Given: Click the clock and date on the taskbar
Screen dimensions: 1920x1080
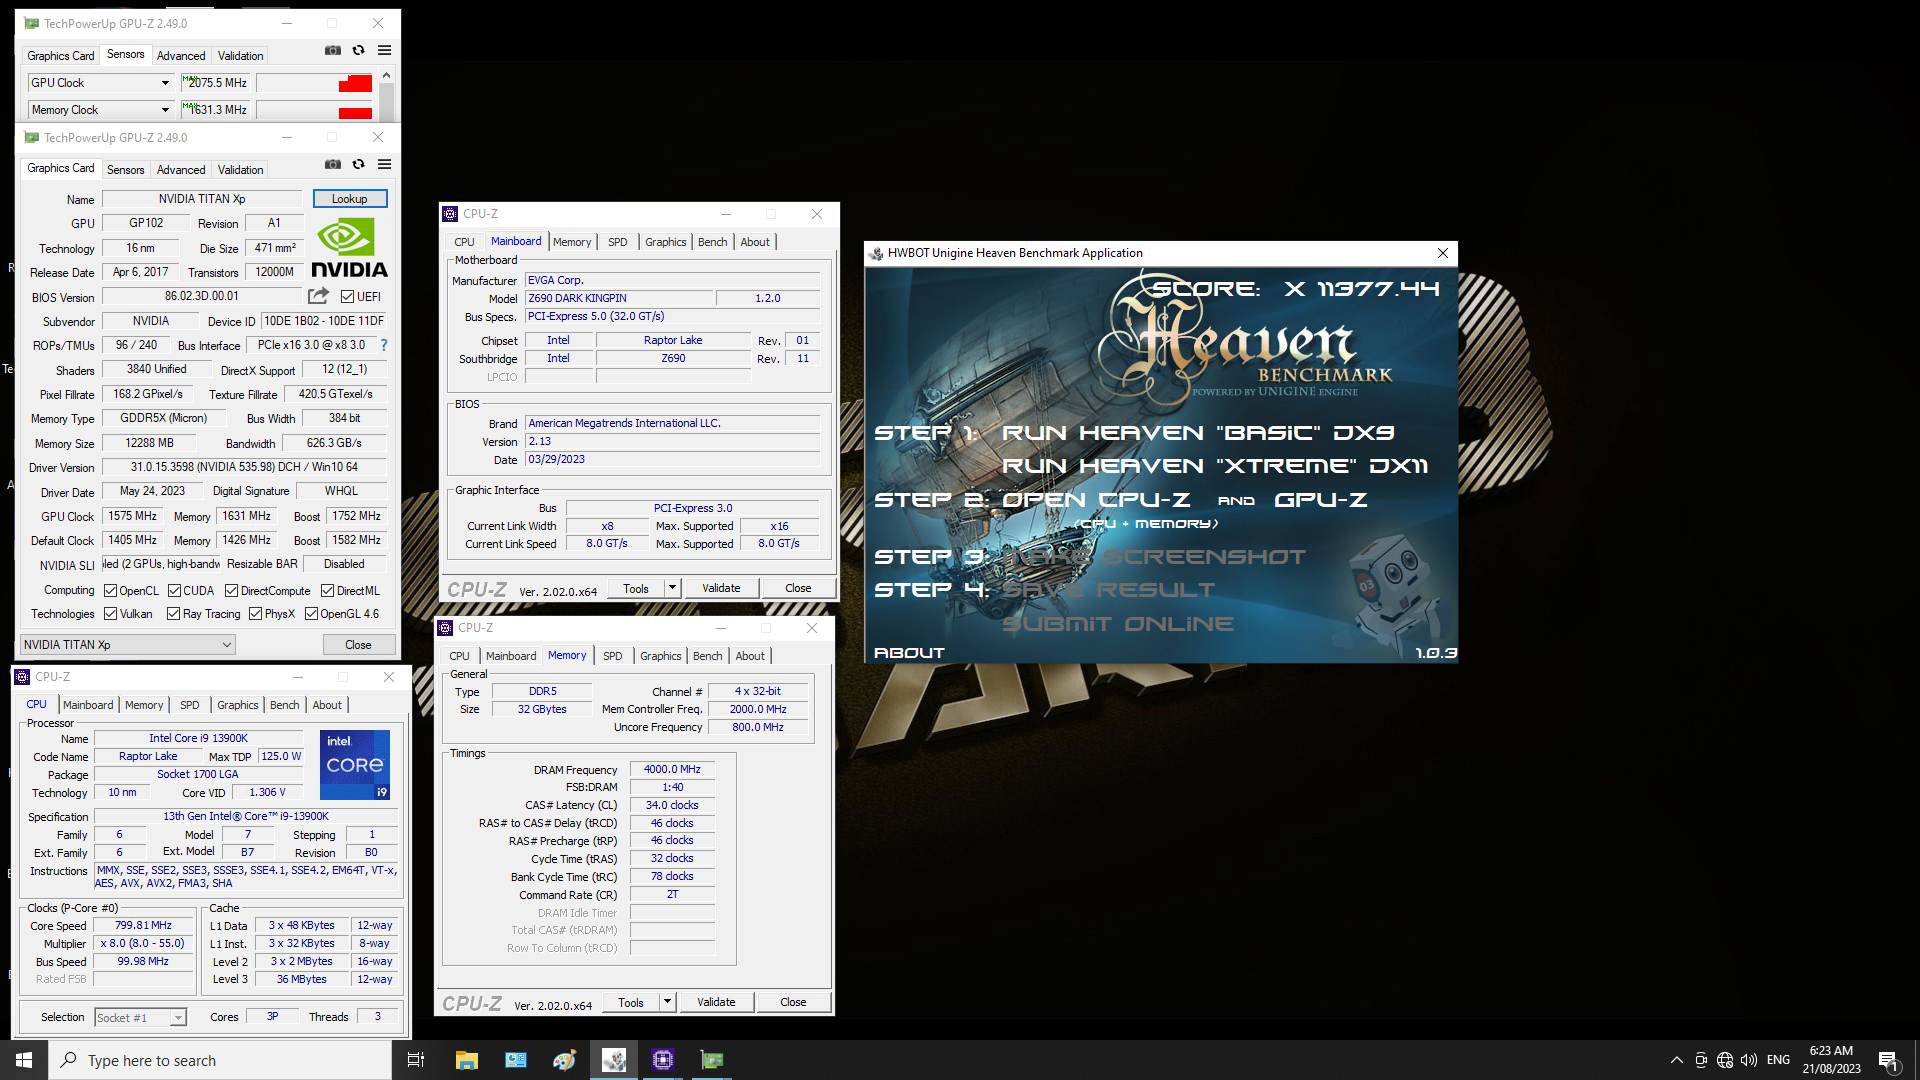Looking at the screenshot, I should (x=1831, y=1060).
